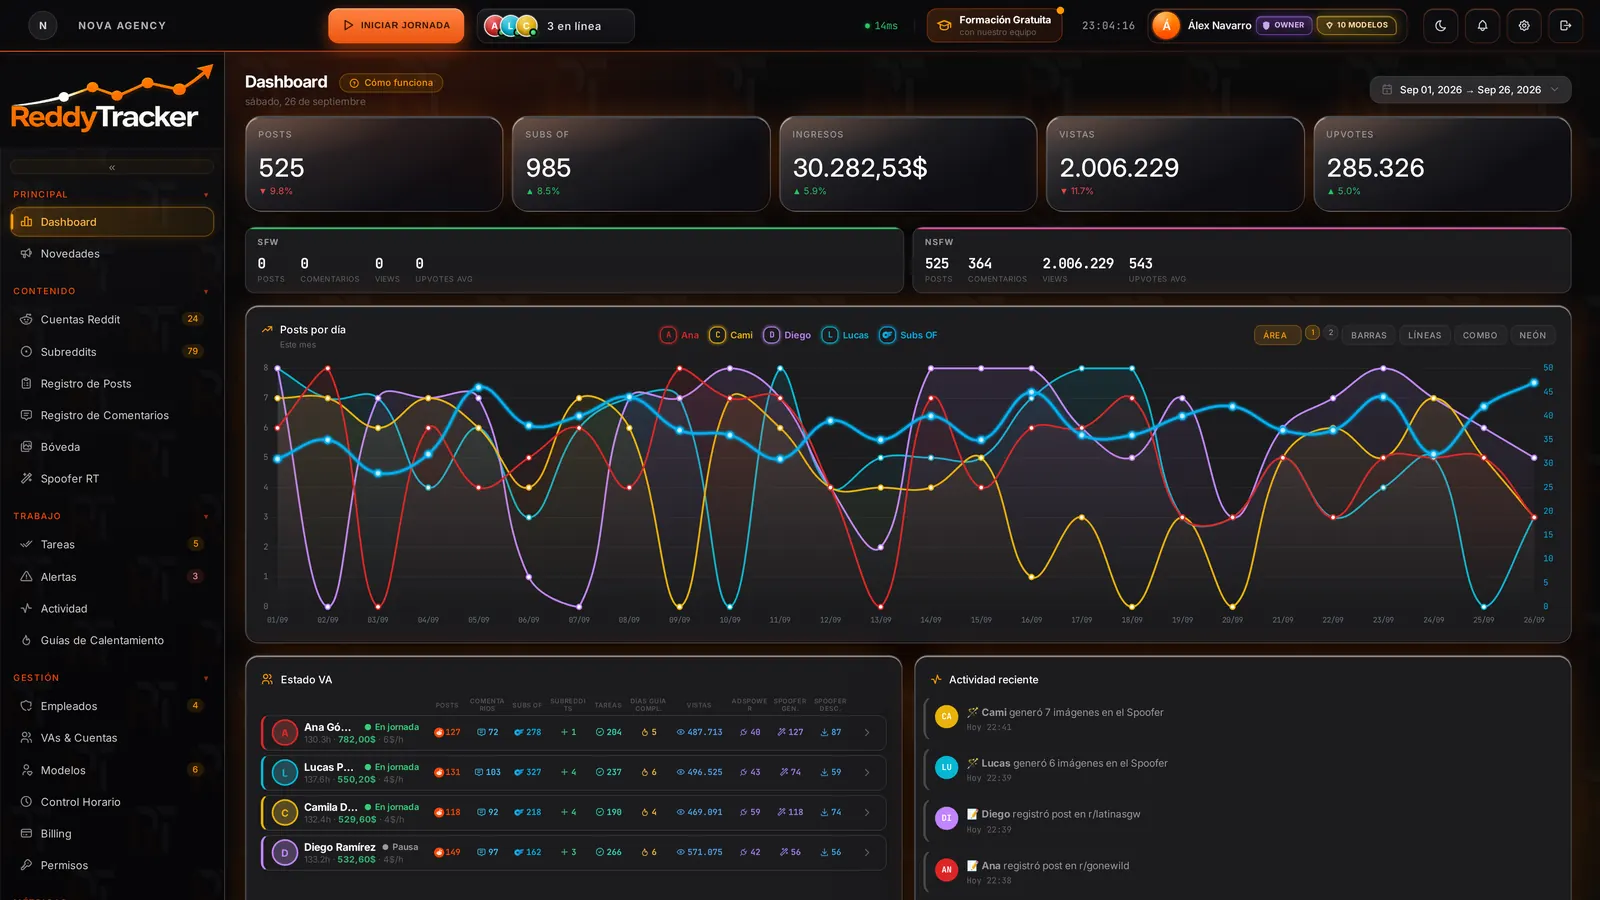The height and width of the screenshot is (900, 1600).
Task: View the 3 en línea users list
Action: tap(556, 26)
